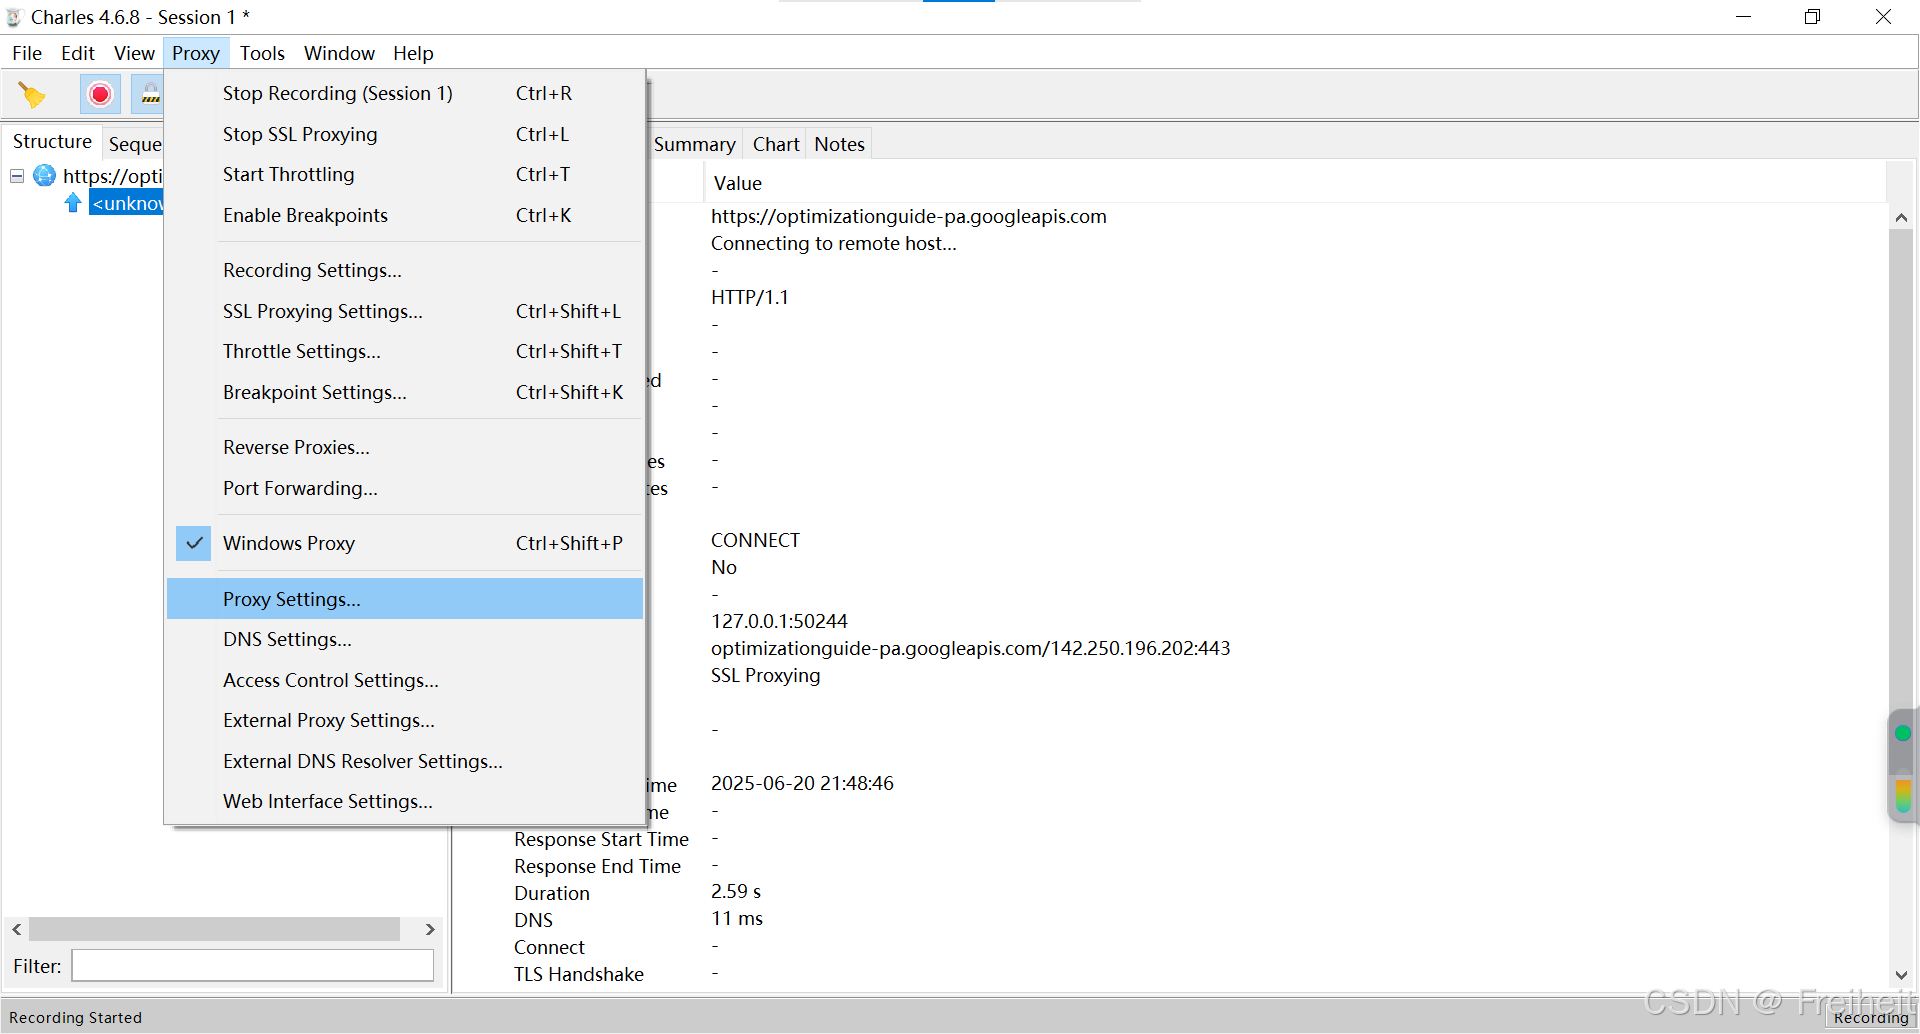Click the SSL proxying lock toolbar icon

149,95
